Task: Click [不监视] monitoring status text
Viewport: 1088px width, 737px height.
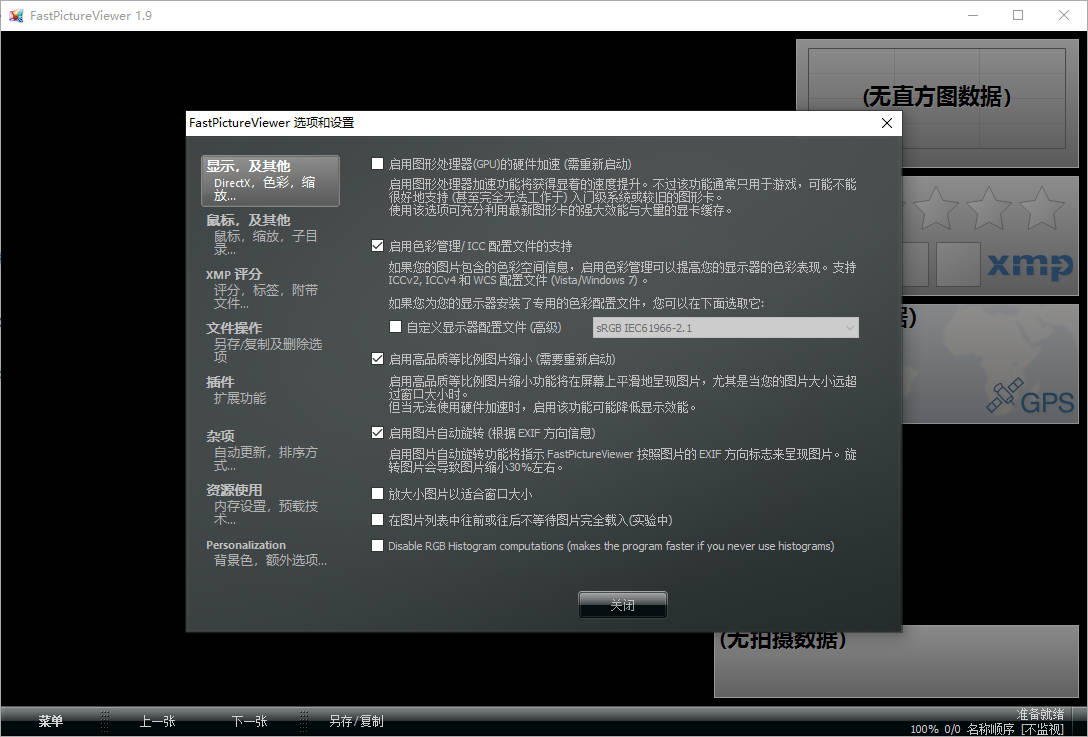Action: coord(1042,729)
